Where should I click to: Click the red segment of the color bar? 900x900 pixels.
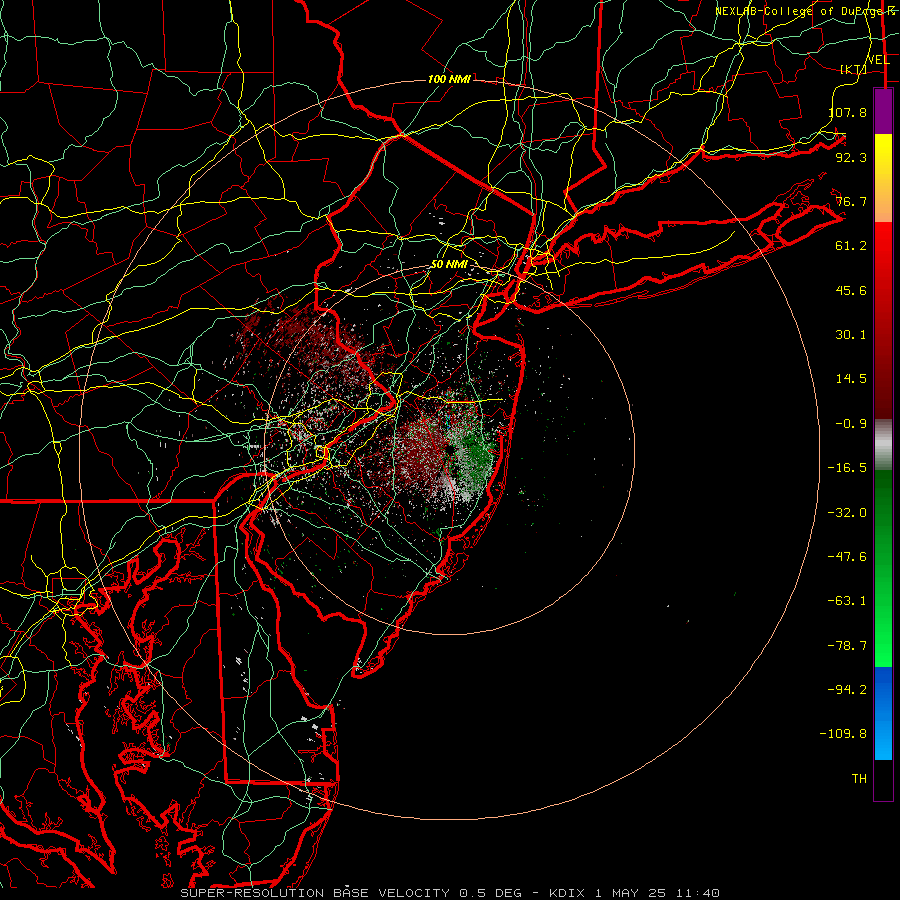[x=883, y=320]
